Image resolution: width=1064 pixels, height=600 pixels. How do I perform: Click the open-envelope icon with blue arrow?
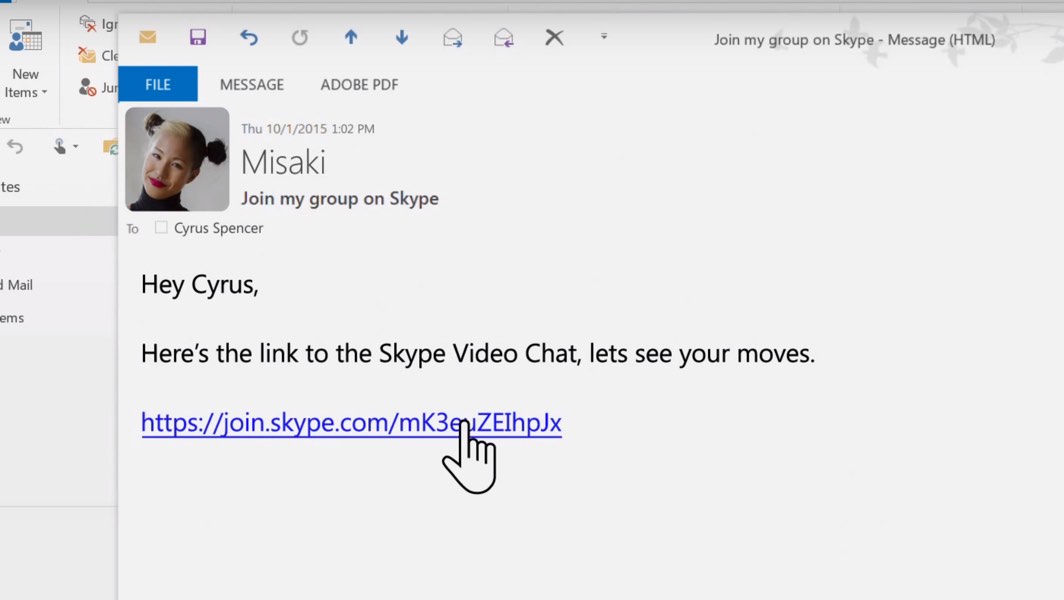click(x=453, y=38)
